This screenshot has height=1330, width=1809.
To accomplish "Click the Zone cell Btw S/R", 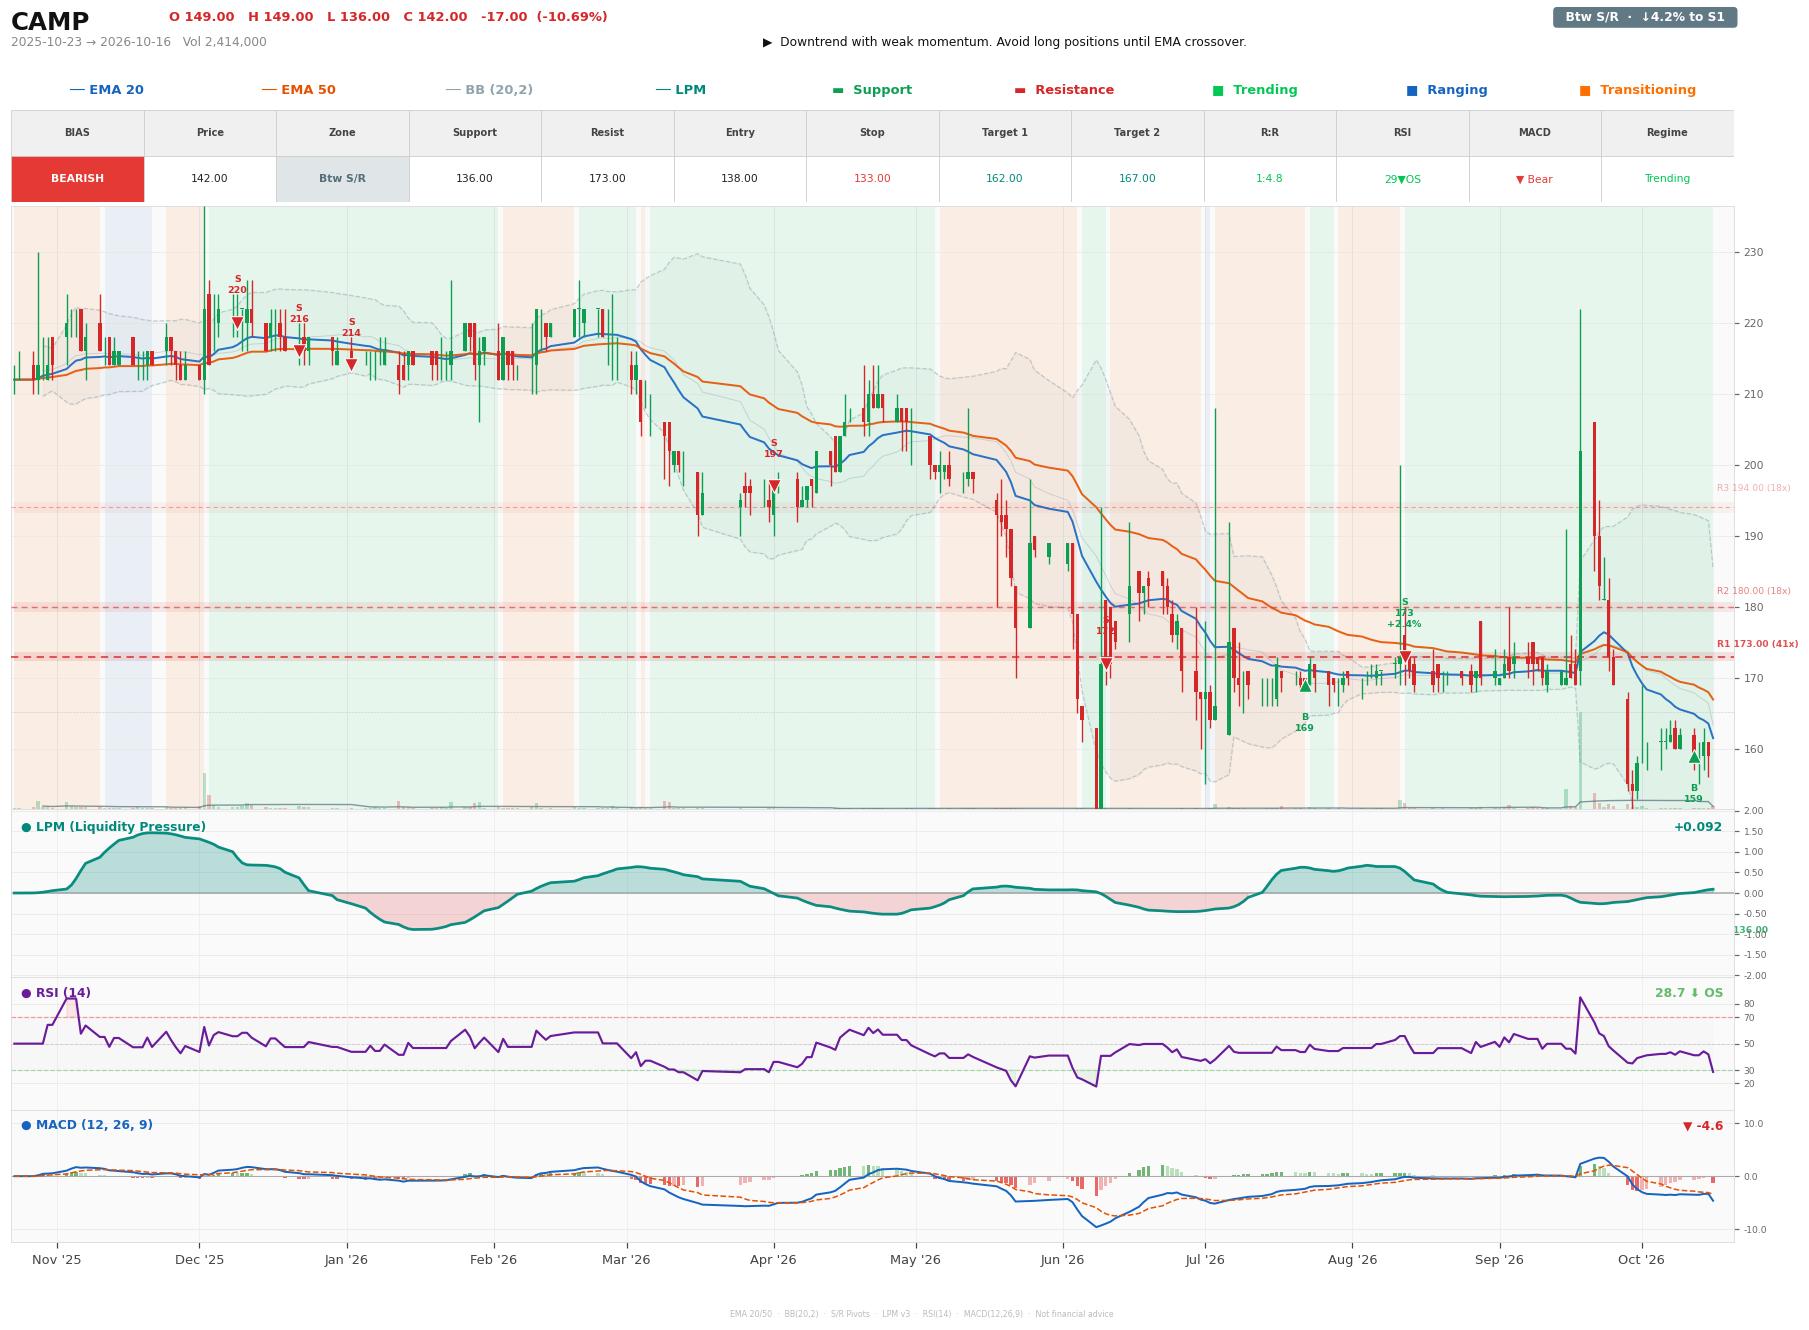I will click(343, 179).
